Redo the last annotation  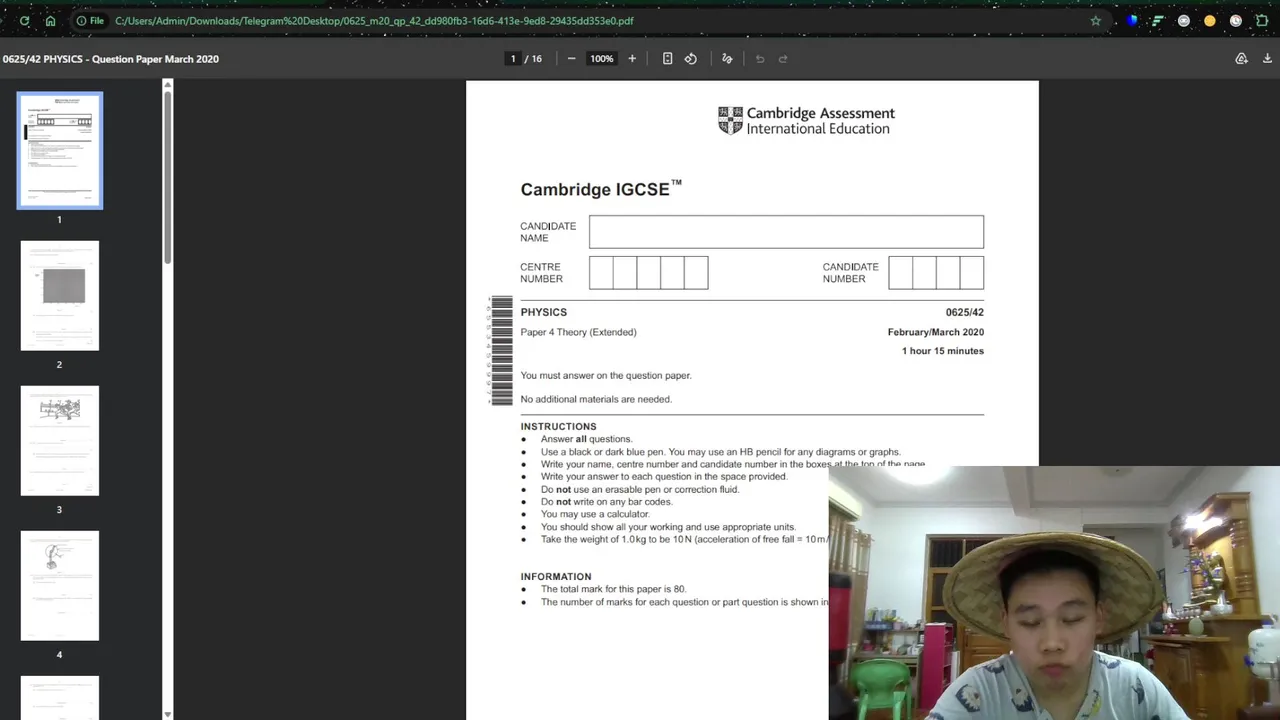[x=783, y=59]
